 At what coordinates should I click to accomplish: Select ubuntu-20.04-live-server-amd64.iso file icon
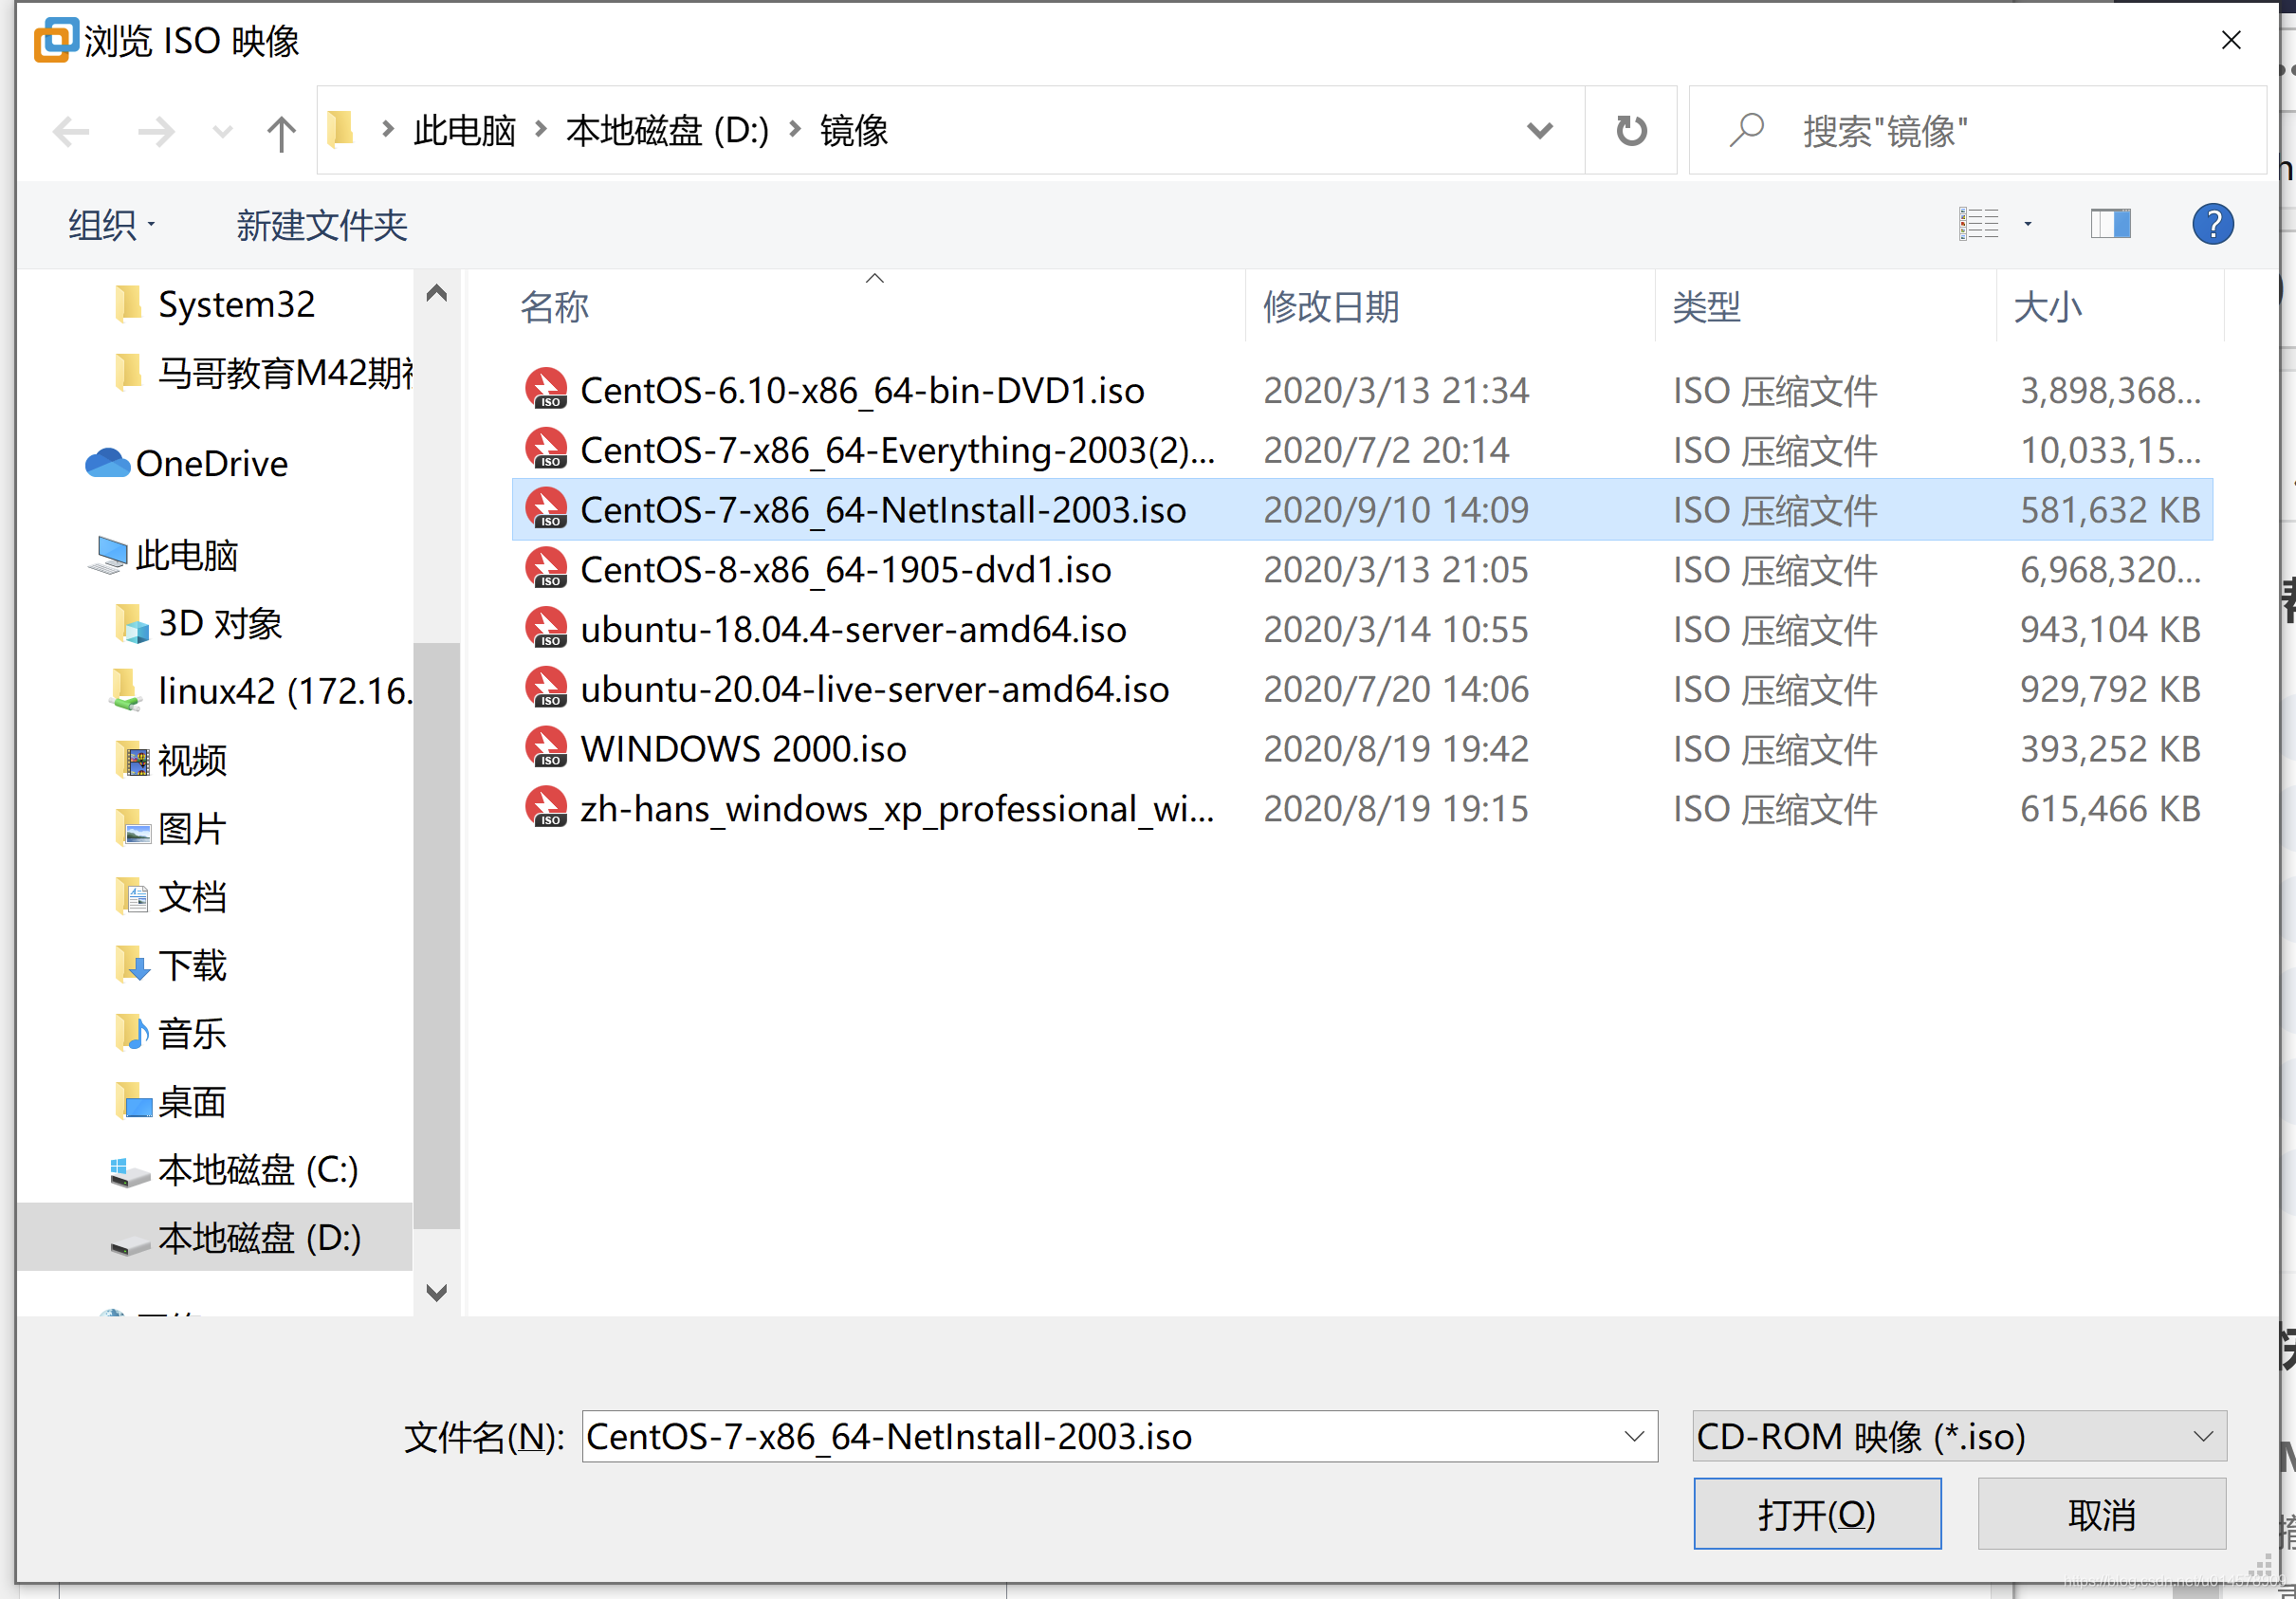pyautogui.click(x=546, y=688)
